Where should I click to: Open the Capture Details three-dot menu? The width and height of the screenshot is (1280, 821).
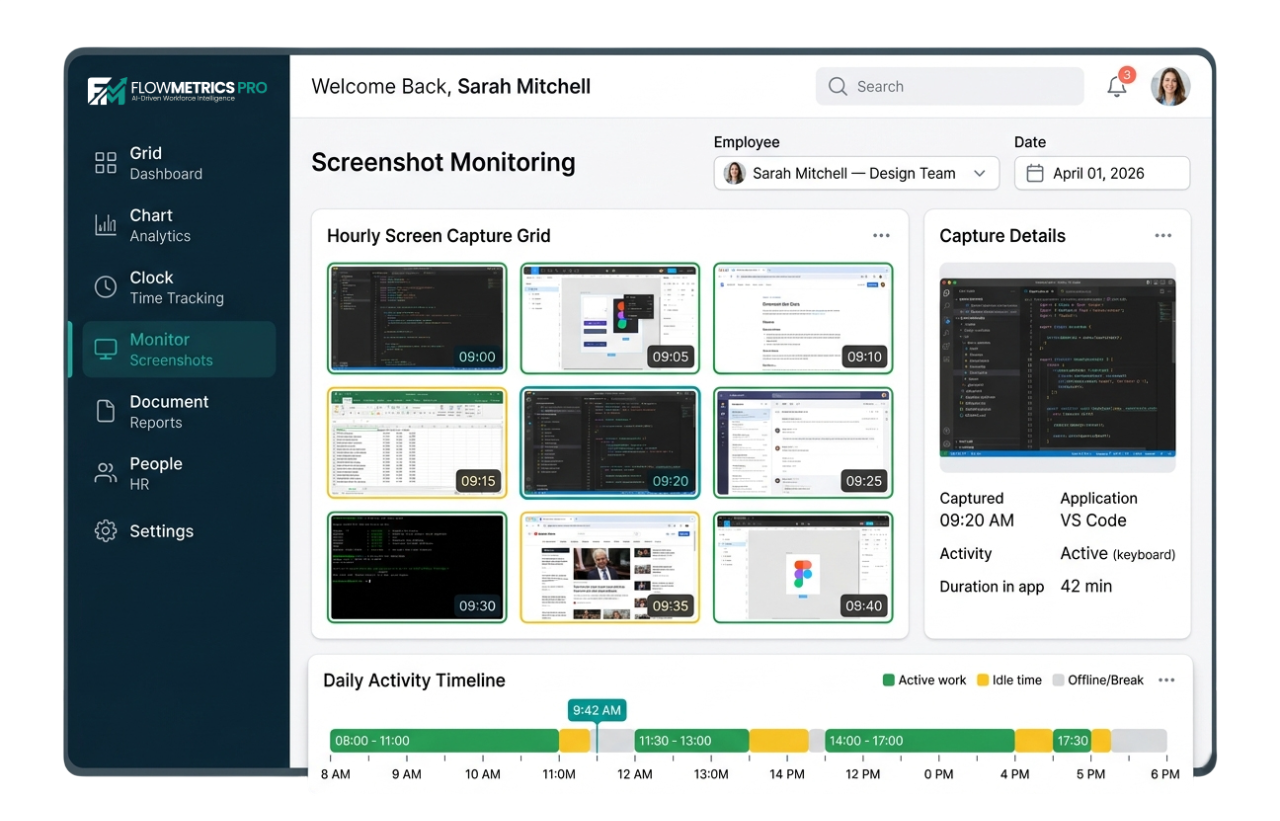click(1163, 235)
